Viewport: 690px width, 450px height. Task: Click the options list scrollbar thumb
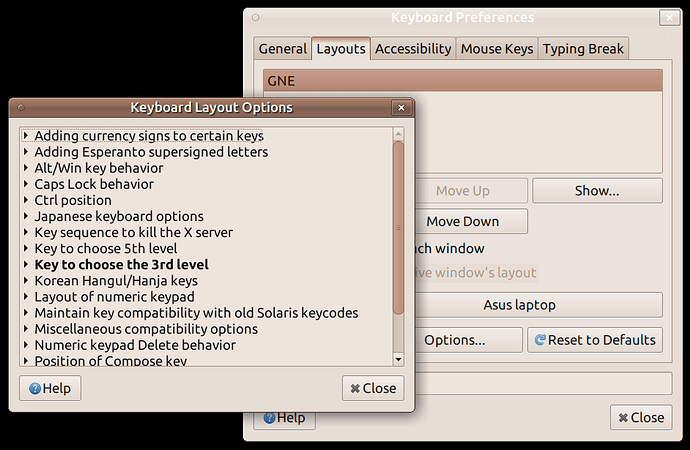(398, 228)
